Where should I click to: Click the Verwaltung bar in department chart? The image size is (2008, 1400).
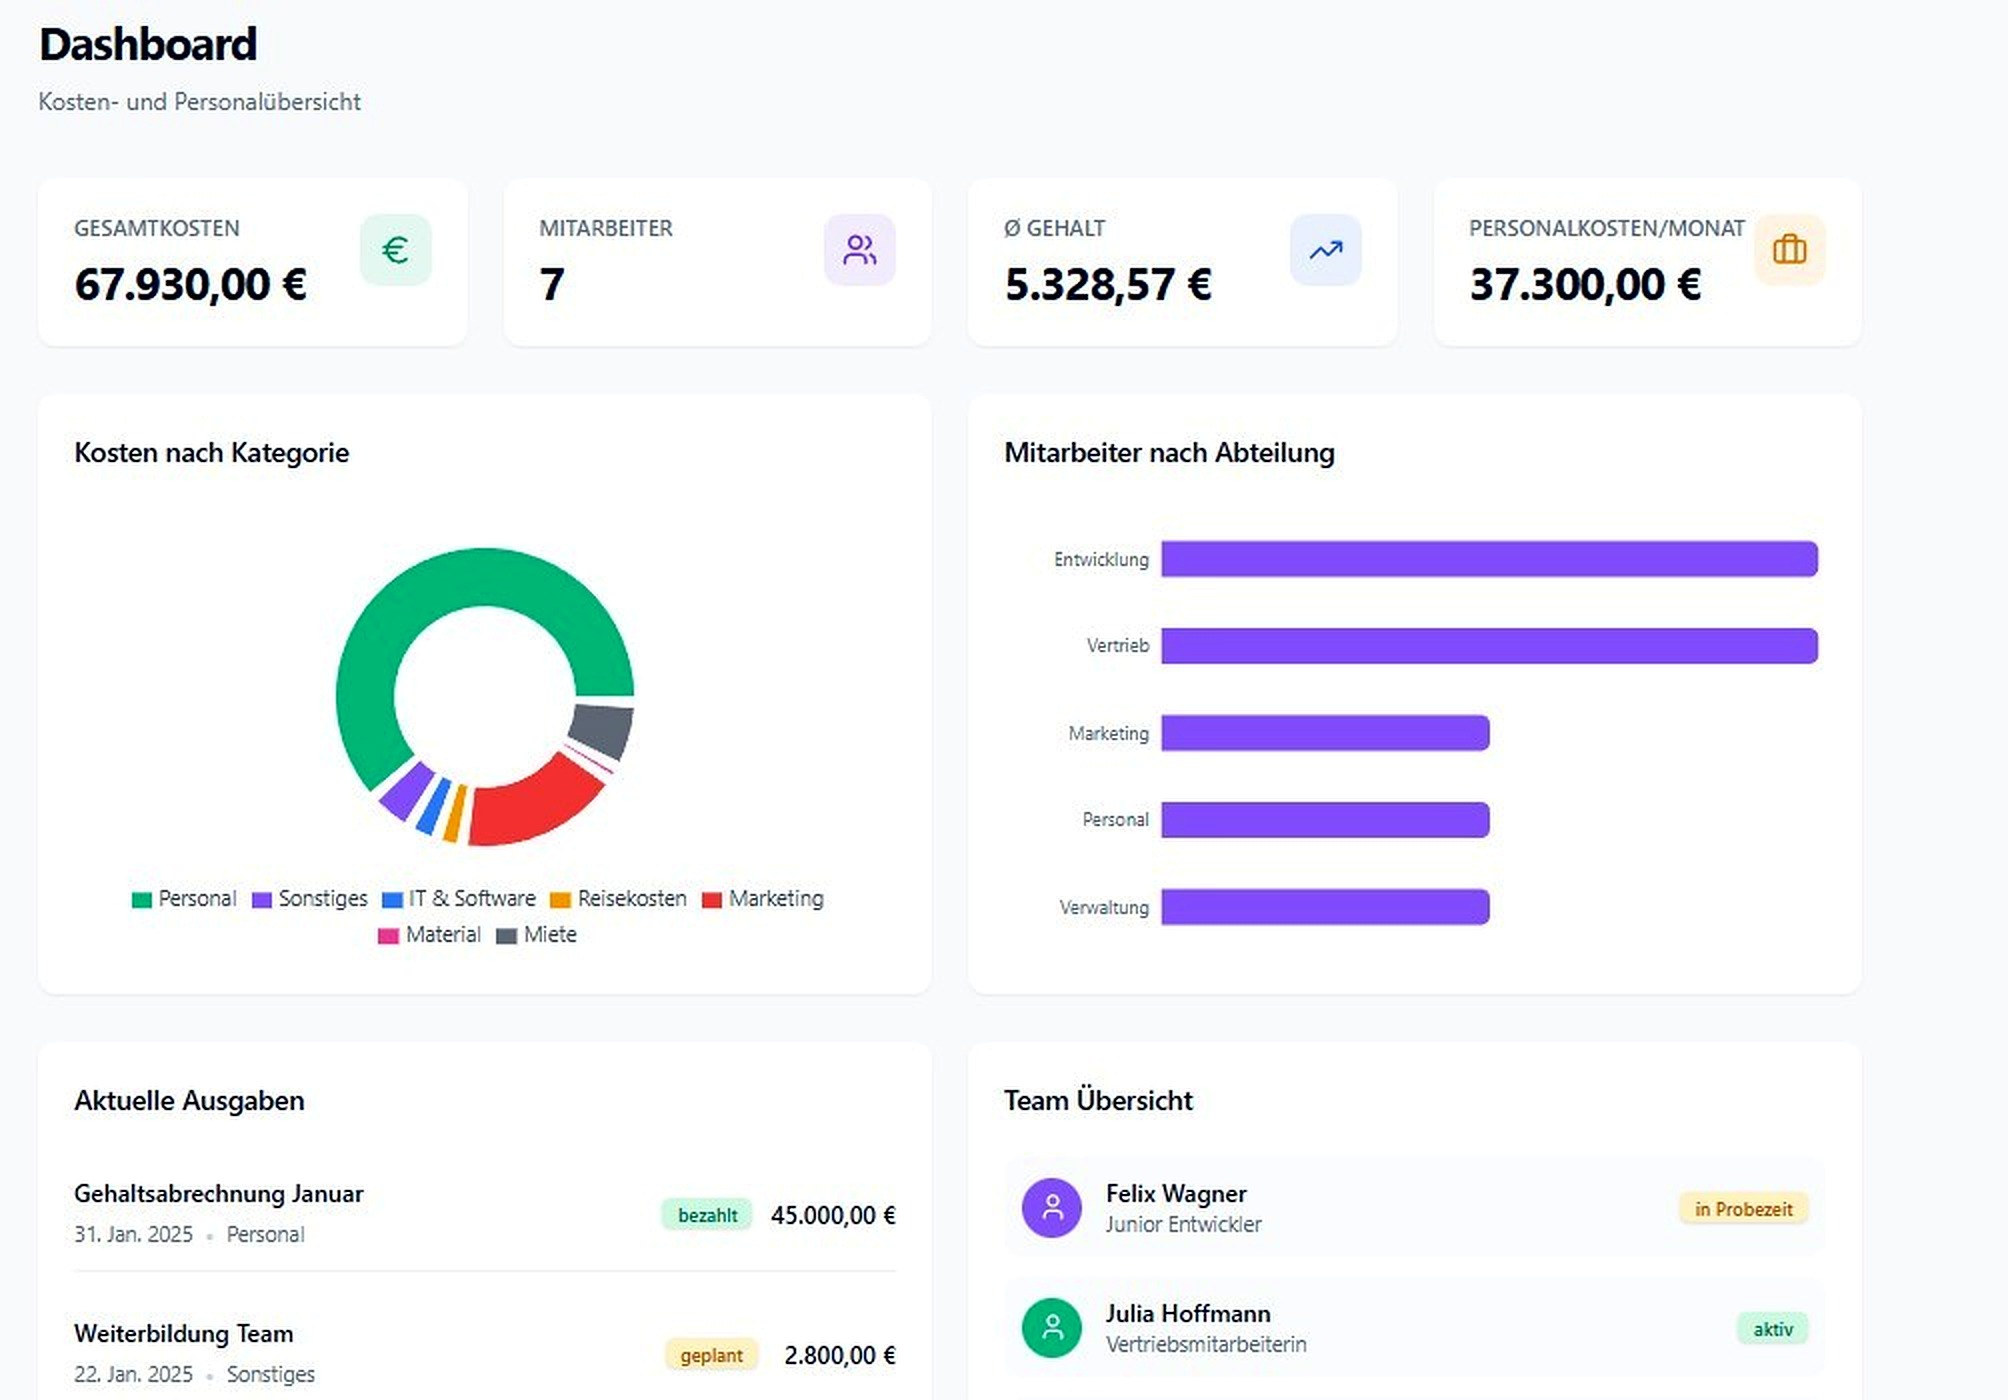click(x=1324, y=907)
